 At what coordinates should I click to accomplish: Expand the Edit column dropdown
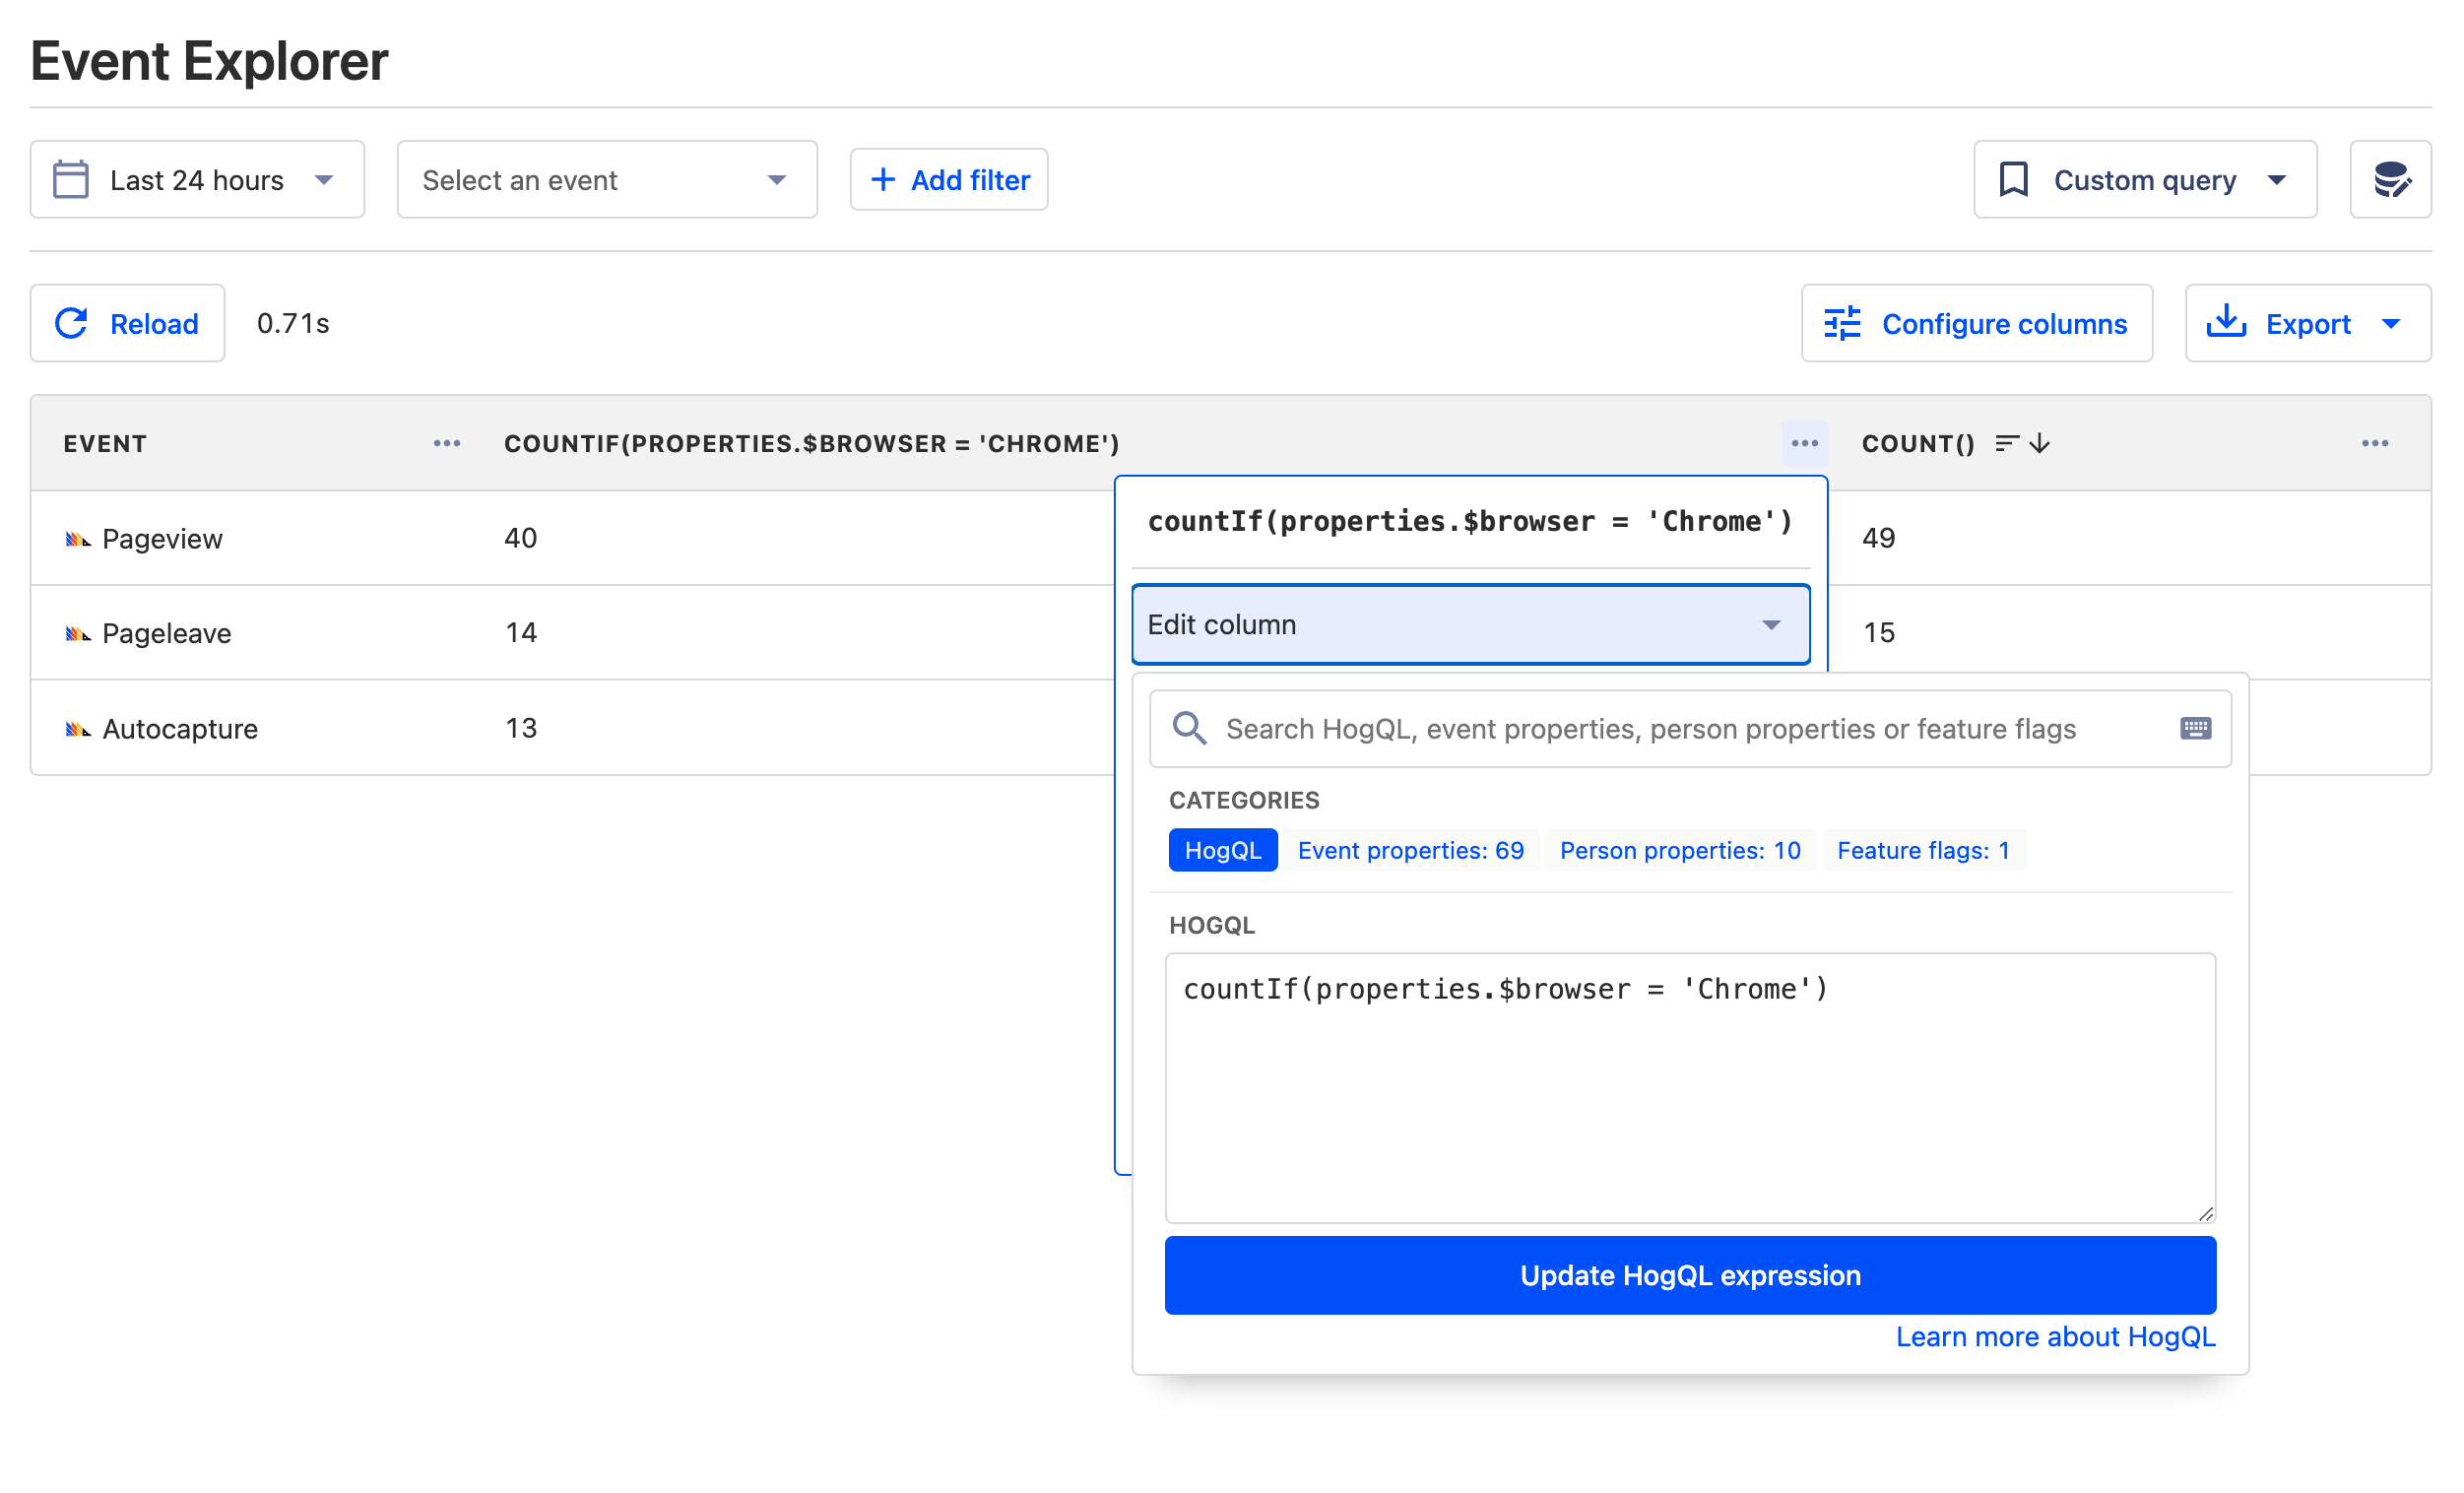pyautogui.click(x=1469, y=624)
